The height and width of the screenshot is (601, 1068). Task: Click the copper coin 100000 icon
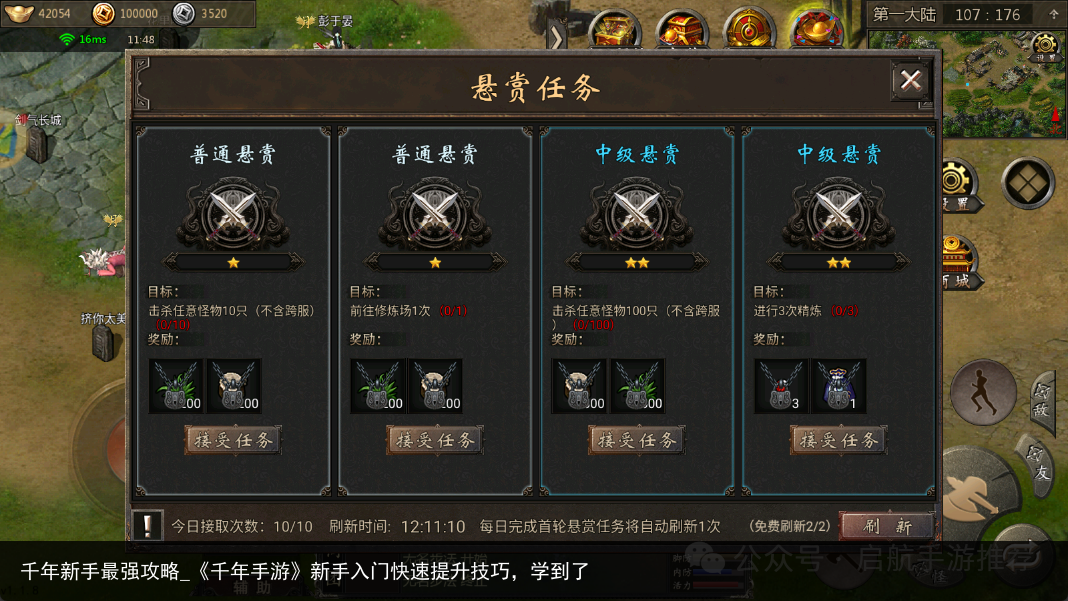[104, 13]
